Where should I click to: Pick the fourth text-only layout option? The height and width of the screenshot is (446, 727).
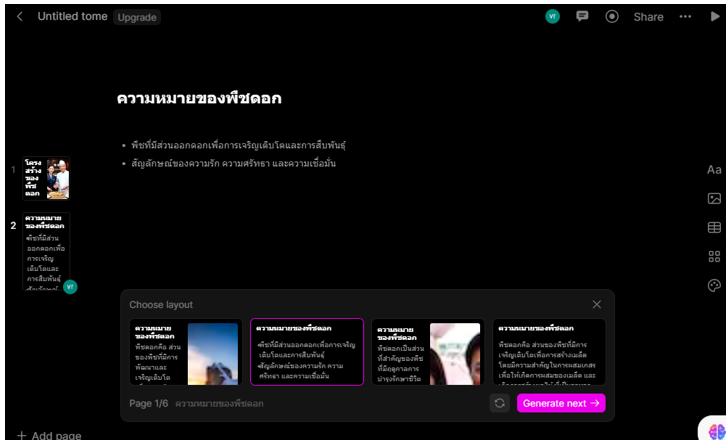click(x=551, y=352)
